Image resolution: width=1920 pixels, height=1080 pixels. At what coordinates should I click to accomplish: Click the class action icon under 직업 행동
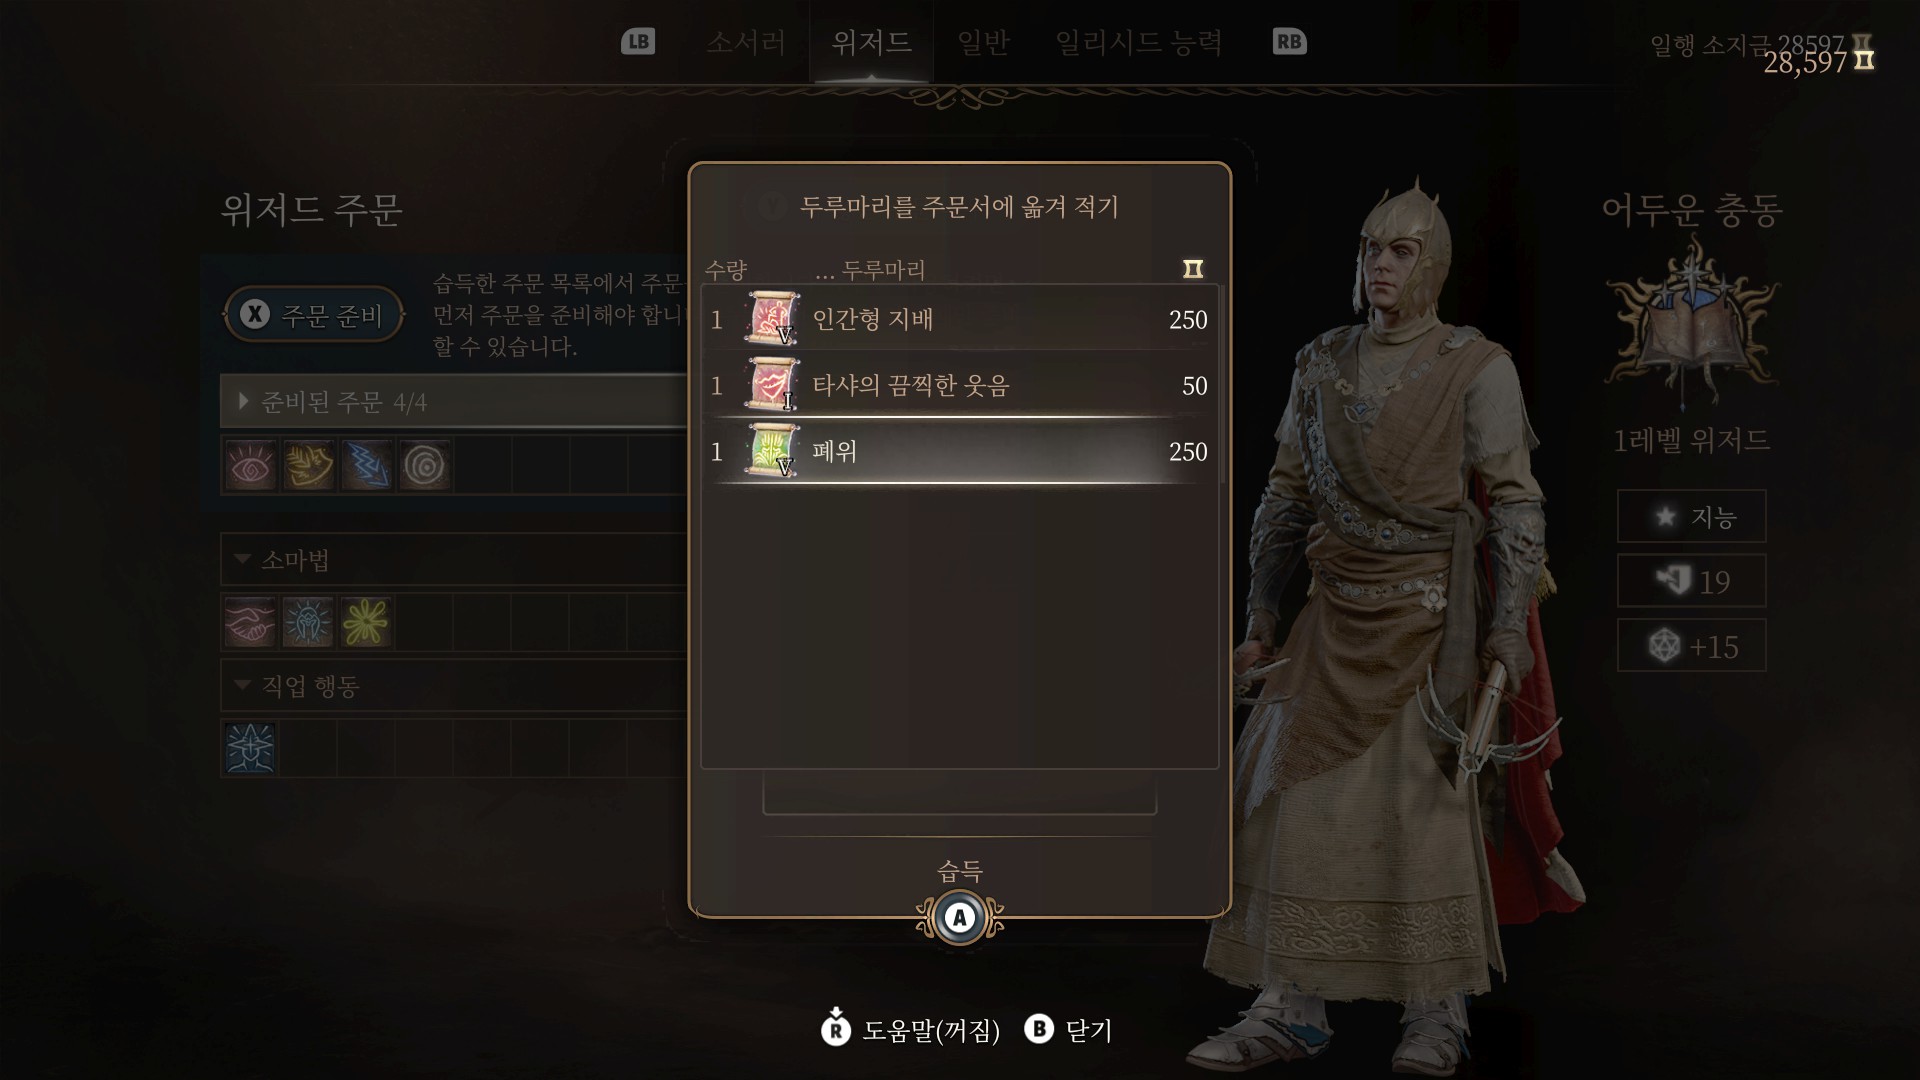click(250, 748)
